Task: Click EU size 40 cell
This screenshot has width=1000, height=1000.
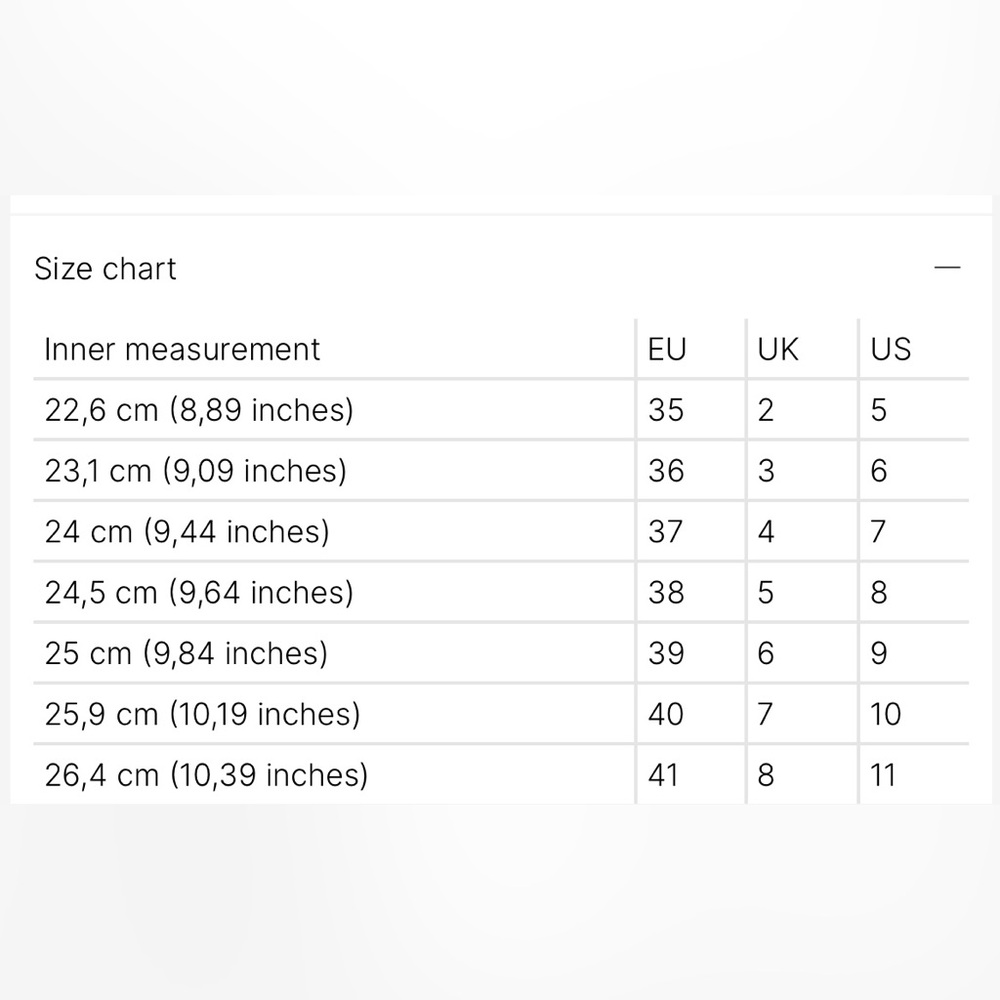Action: pyautogui.click(x=666, y=714)
